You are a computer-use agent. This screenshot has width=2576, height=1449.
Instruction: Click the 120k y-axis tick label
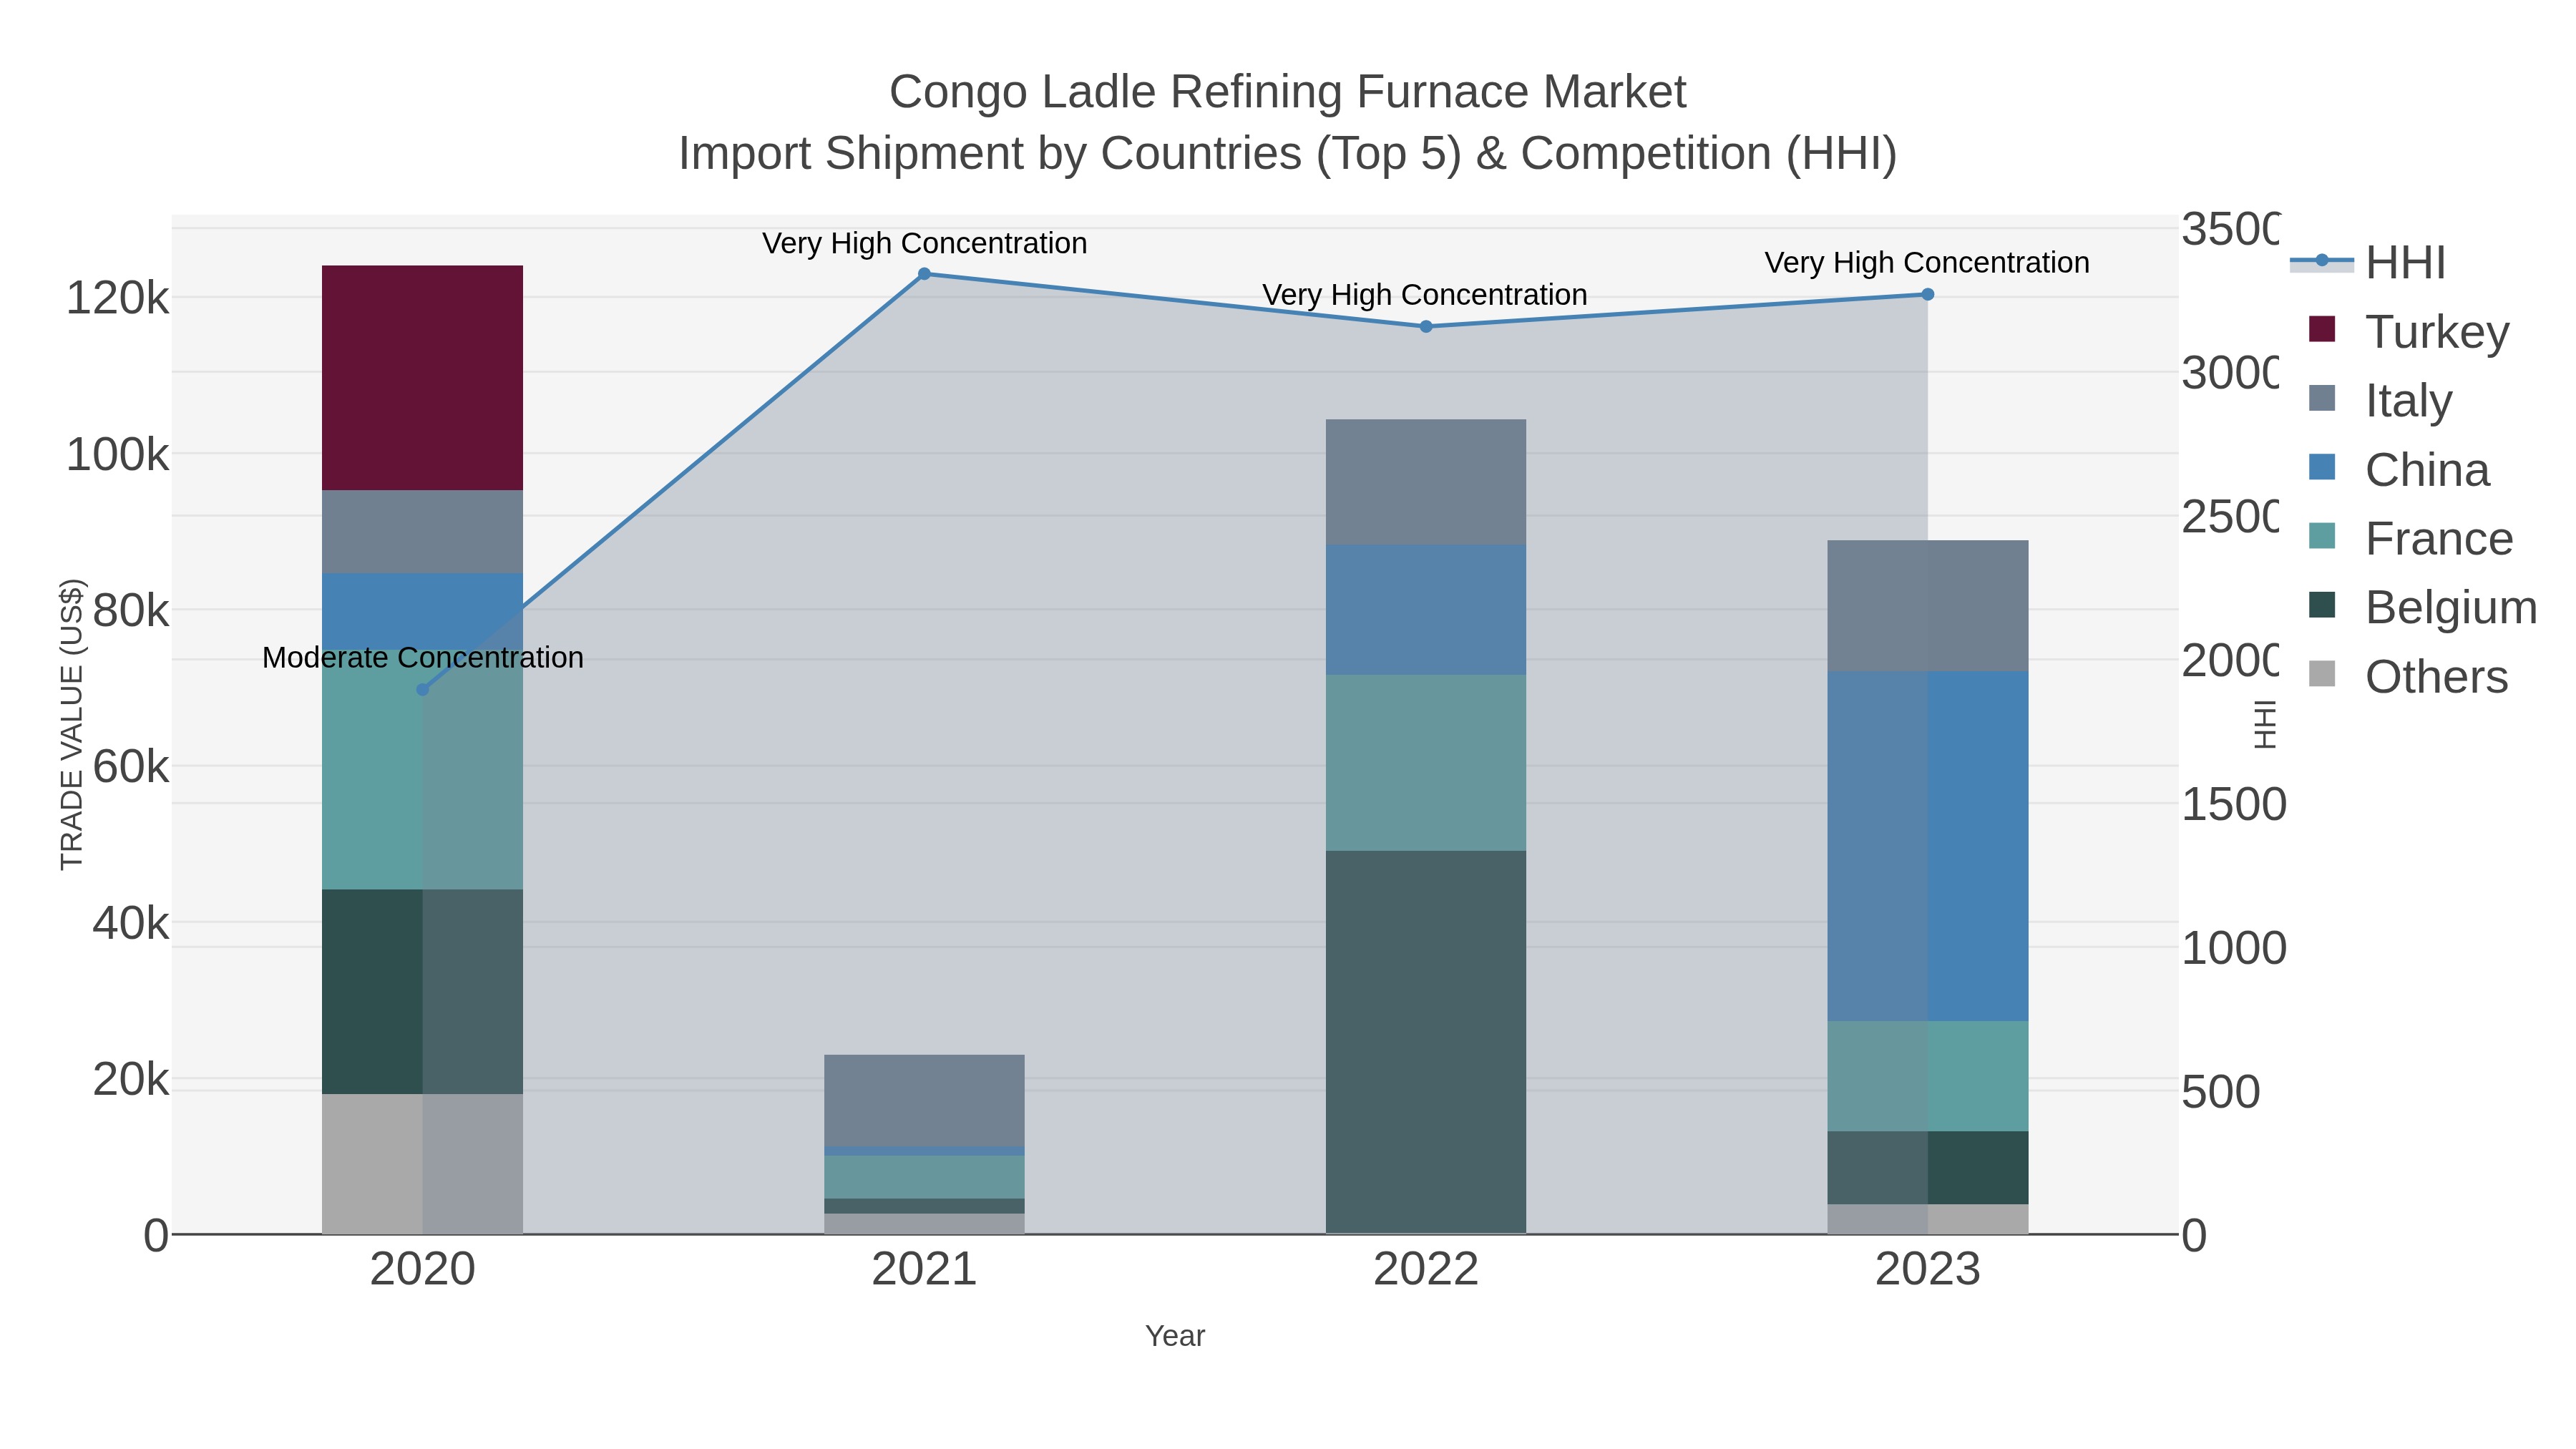(117, 298)
